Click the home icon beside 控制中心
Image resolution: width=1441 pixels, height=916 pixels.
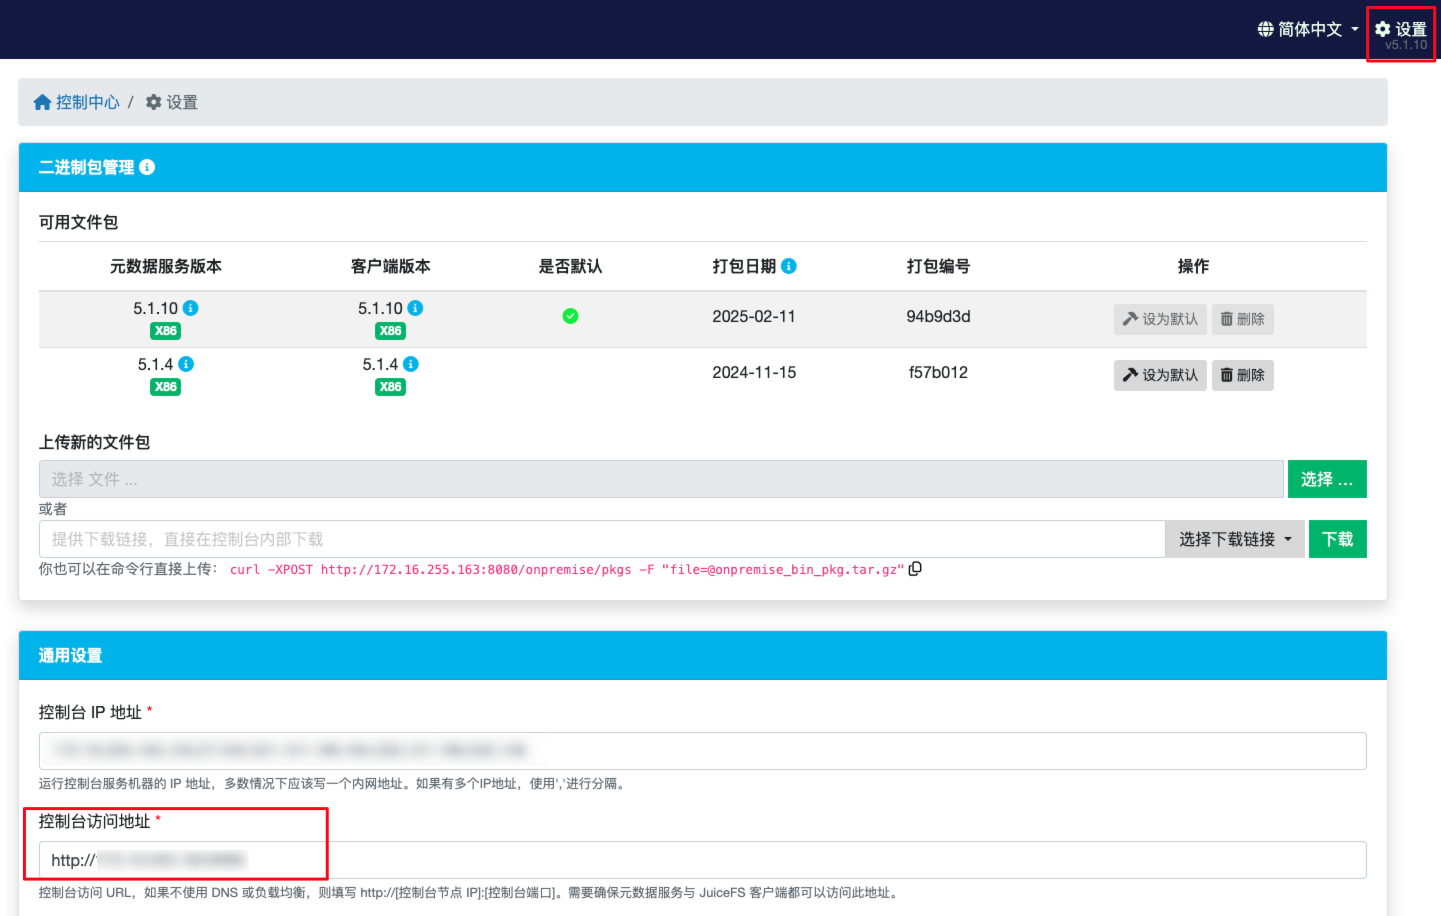tap(41, 101)
